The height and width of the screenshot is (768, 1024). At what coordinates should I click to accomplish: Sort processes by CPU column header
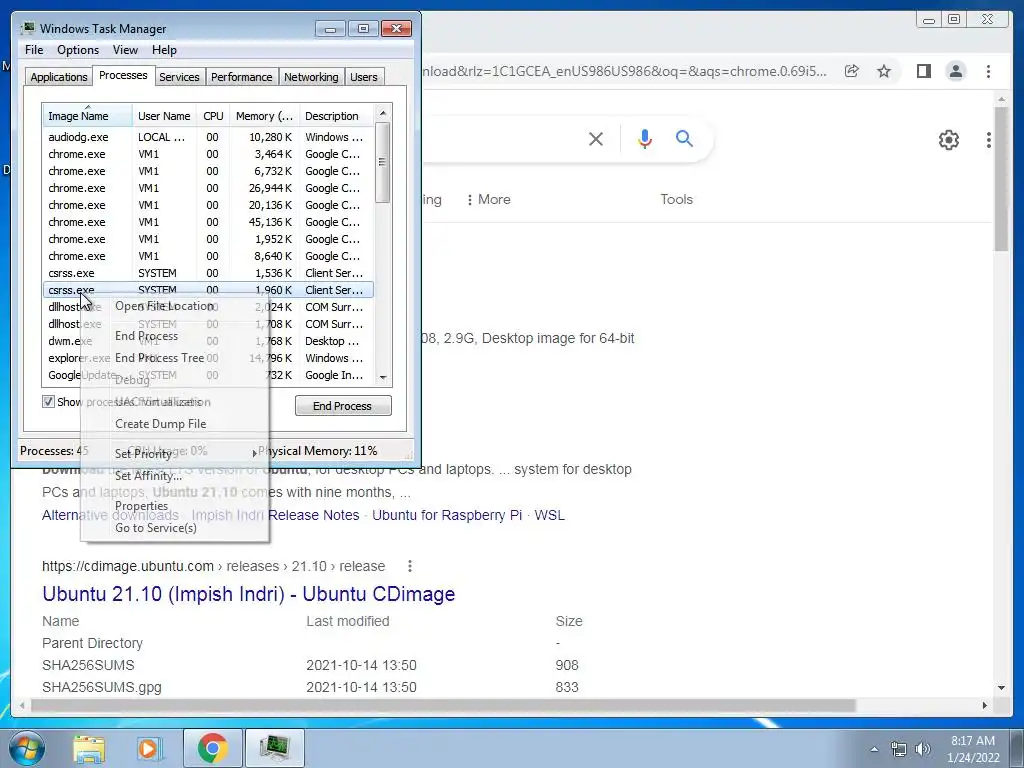(x=213, y=116)
